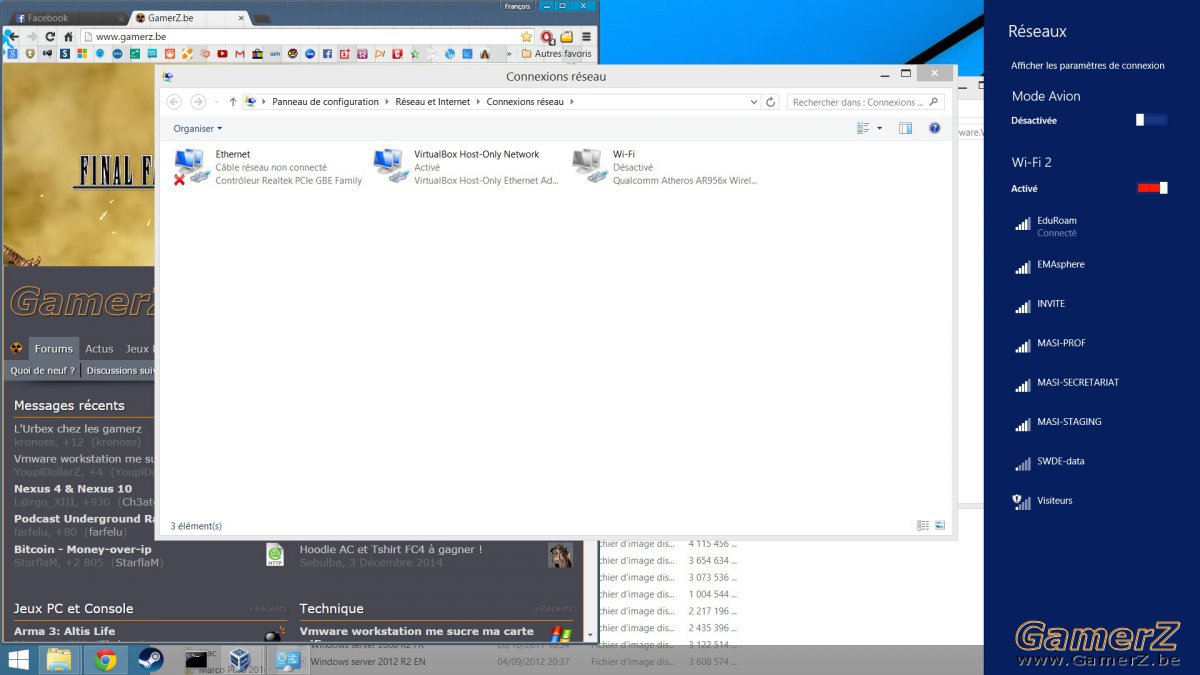
Task: Open the Hoodie AC et Tshirt FC4 article
Action: (x=391, y=549)
